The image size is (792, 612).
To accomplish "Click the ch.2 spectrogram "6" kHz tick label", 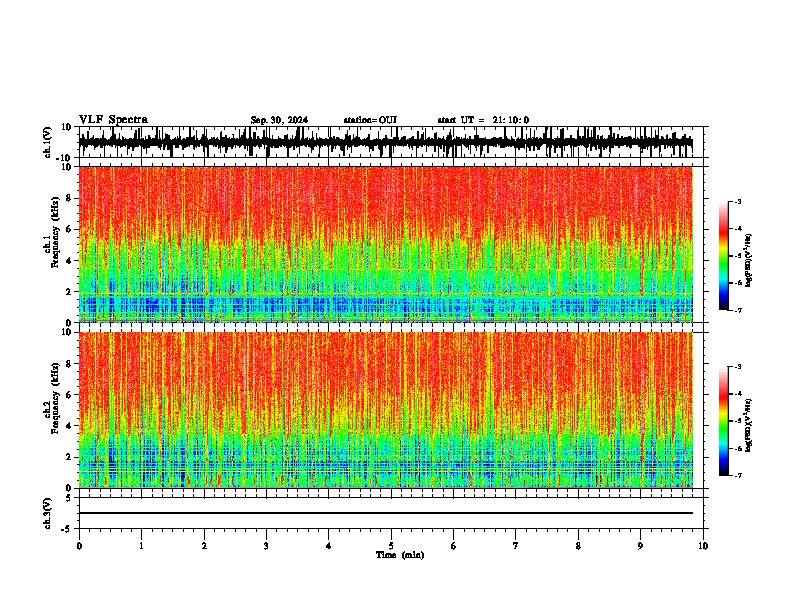I will tap(70, 395).
